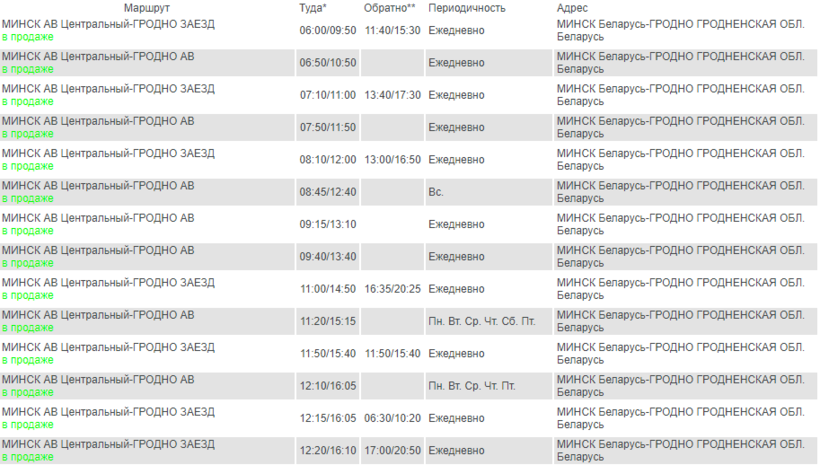Click the Туда* column header
The image size is (820, 465).
(x=313, y=8)
